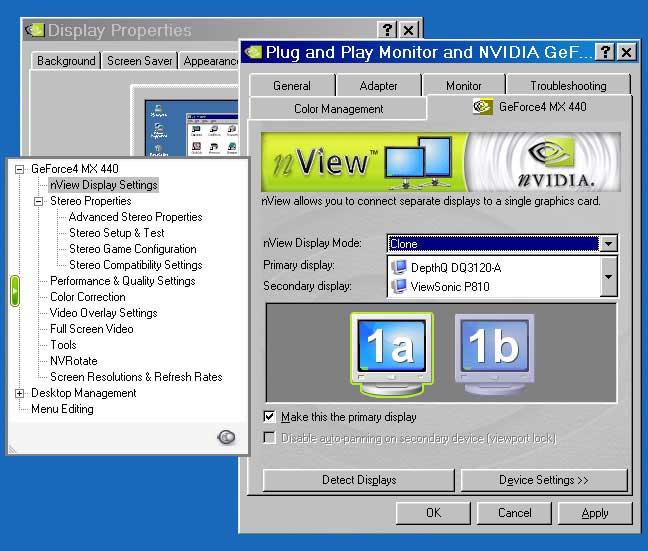The height and width of the screenshot is (551, 648).
Task: Click the DepthQ DQ3120-A monitor icon
Action: tap(399, 267)
